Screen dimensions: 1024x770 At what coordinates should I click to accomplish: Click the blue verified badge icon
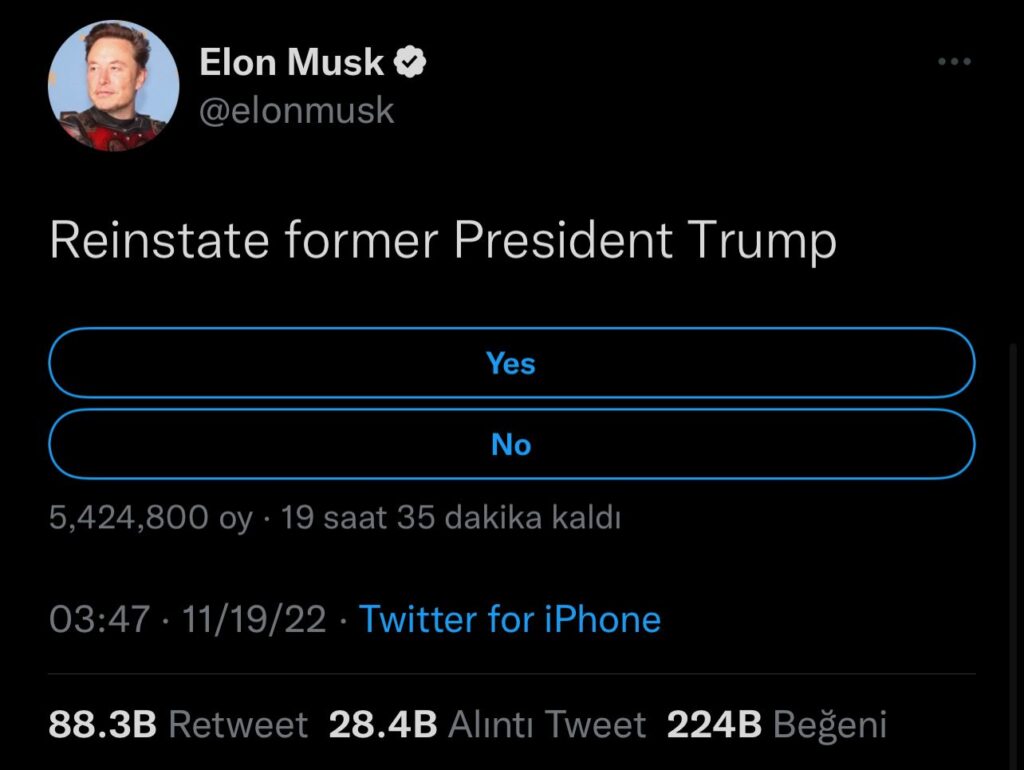pyautogui.click(x=411, y=63)
